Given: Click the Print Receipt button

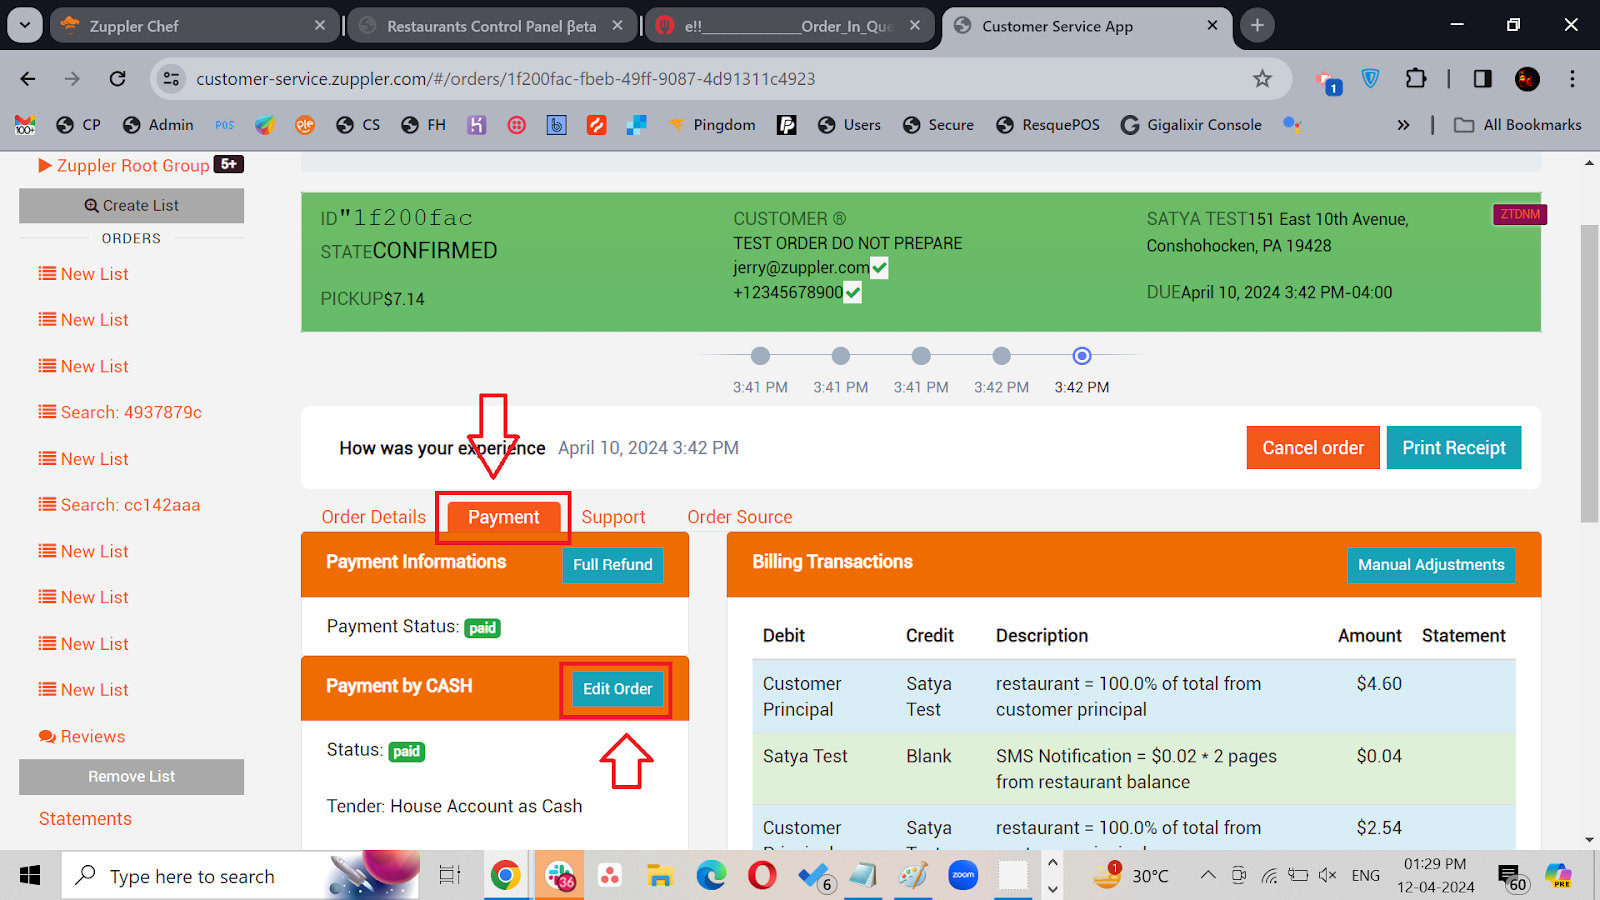Looking at the screenshot, I should [x=1454, y=448].
